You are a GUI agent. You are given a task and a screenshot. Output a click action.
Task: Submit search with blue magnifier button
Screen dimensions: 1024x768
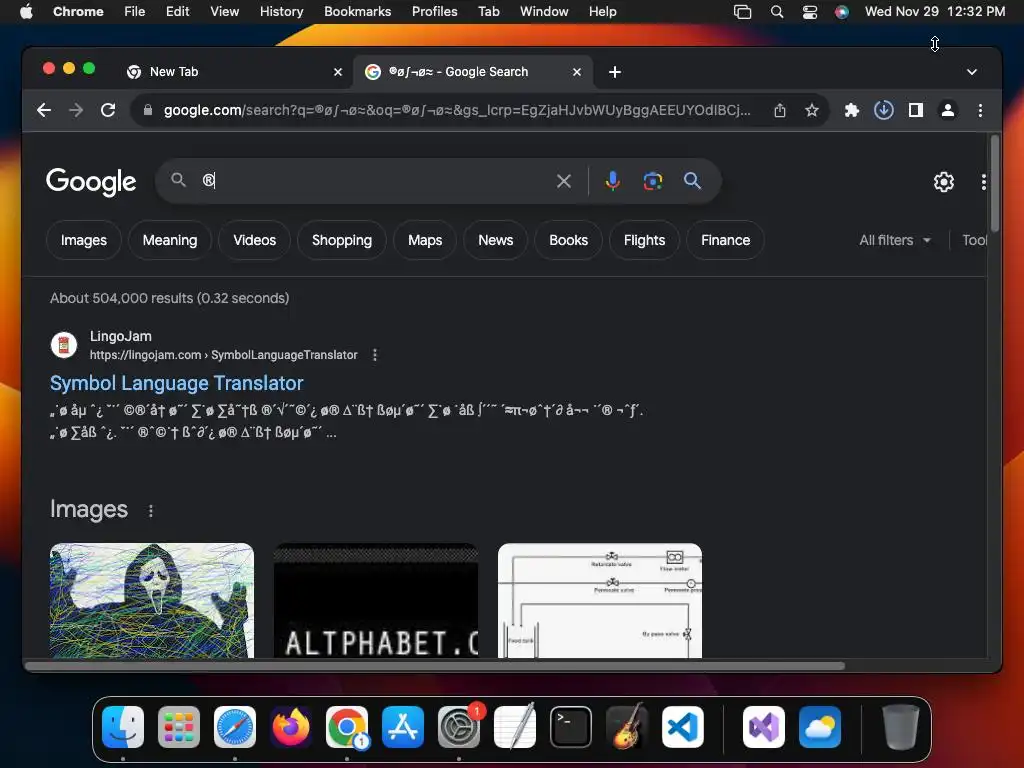(x=692, y=181)
